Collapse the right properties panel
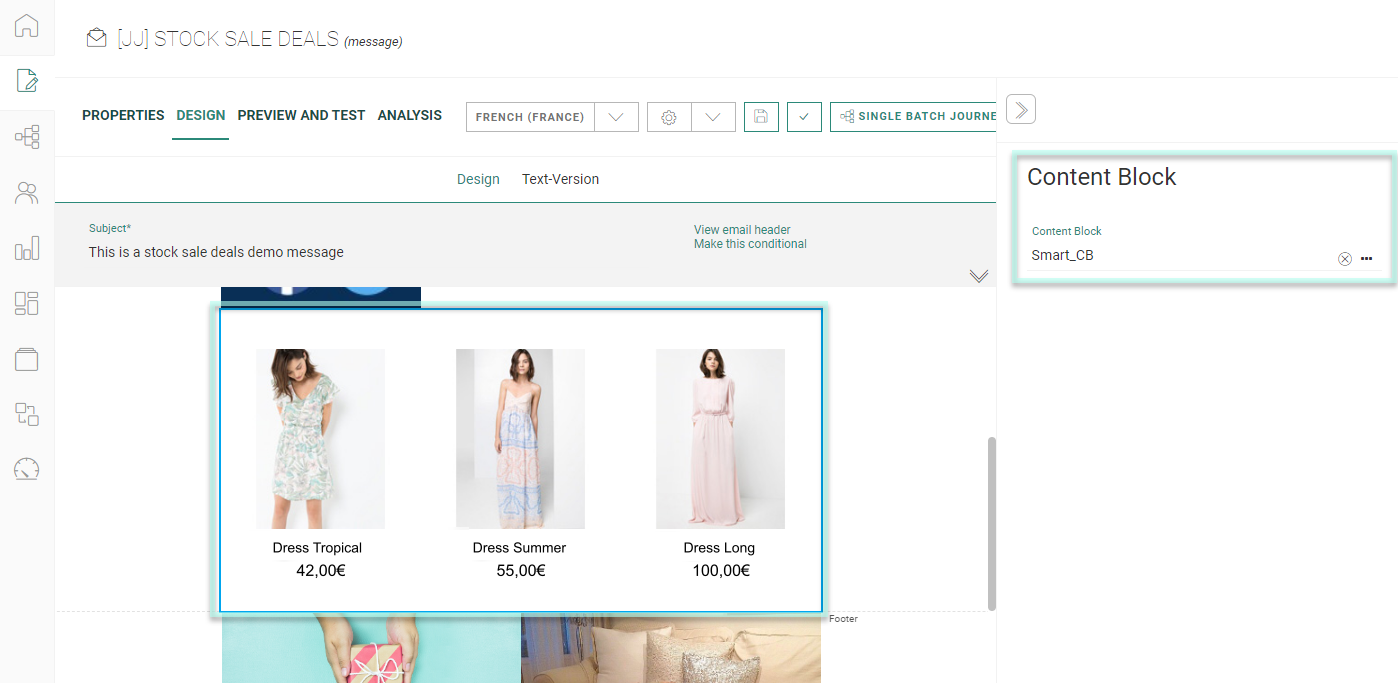Screen dimensions: 1398x683 (x=1021, y=109)
